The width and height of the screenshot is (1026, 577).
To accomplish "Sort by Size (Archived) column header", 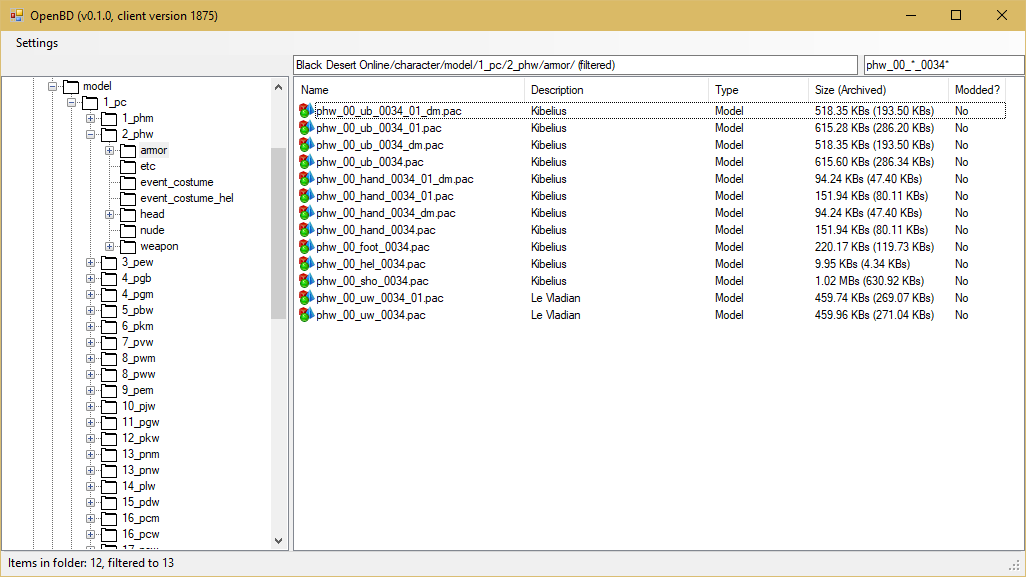I will [x=877, y=90].
